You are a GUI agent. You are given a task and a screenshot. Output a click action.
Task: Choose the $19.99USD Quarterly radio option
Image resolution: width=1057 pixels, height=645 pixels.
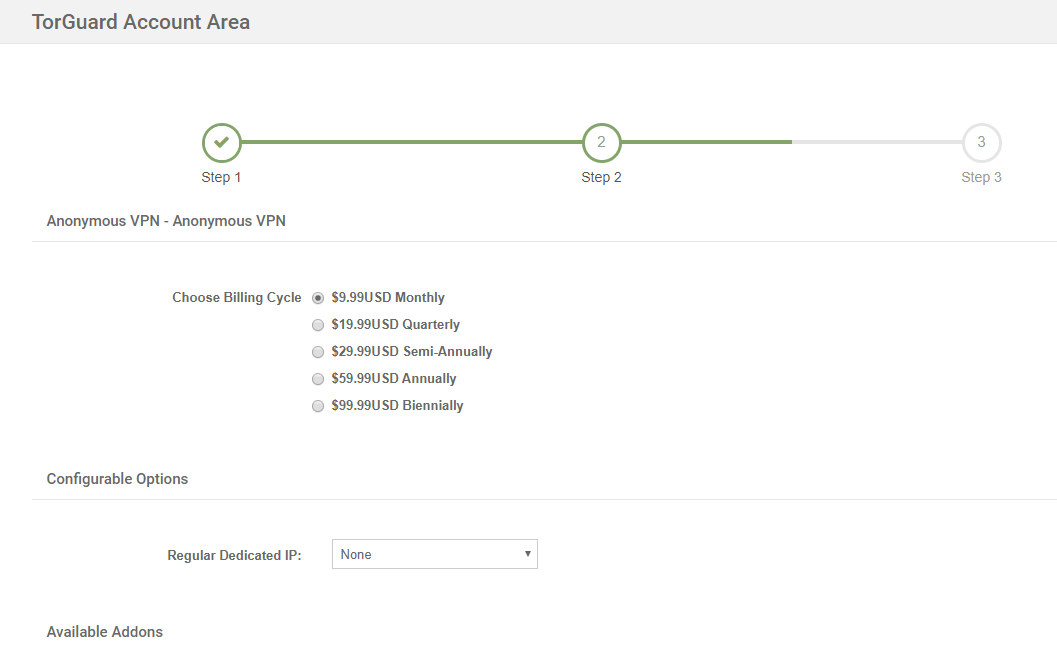(x=318, y=325)
